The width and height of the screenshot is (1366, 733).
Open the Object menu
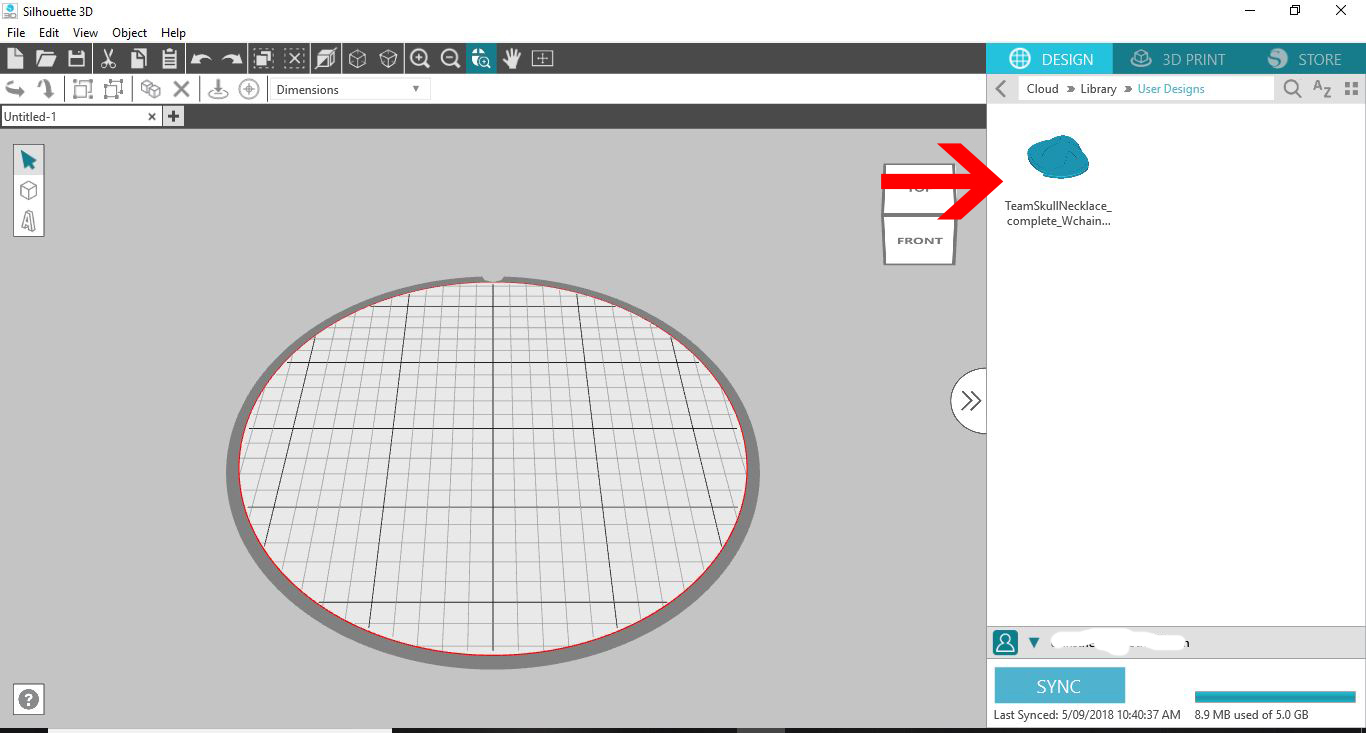pos(130,33)
